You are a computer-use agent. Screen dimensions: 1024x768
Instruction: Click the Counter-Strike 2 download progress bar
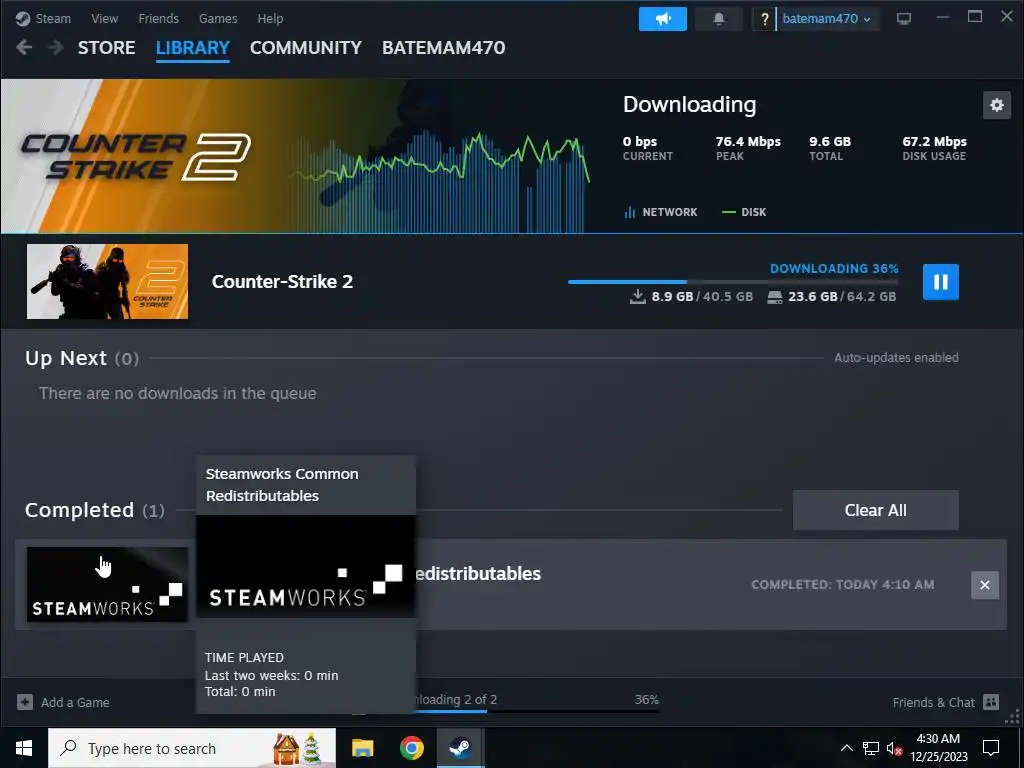(x=733, y=282)
